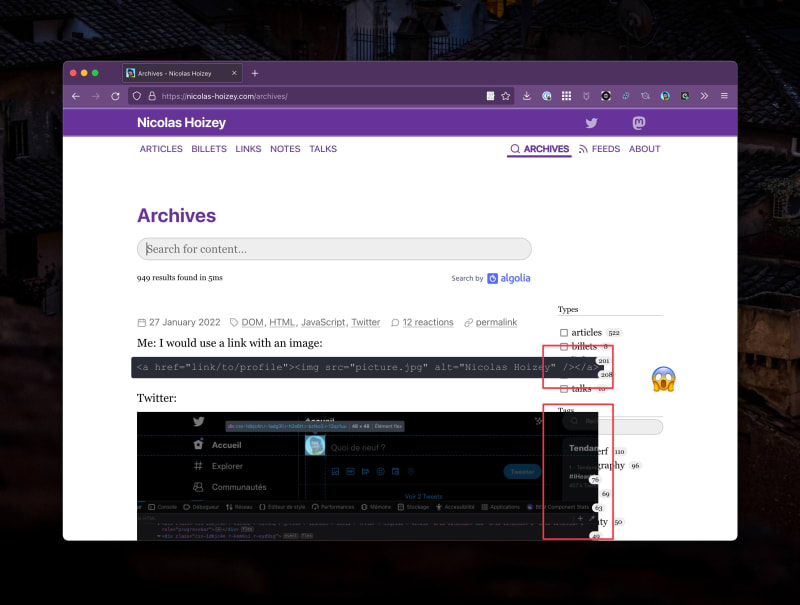Click the blue hash extension icon
Viewport: 800px width, 605px height.
(x=626, y=96)
